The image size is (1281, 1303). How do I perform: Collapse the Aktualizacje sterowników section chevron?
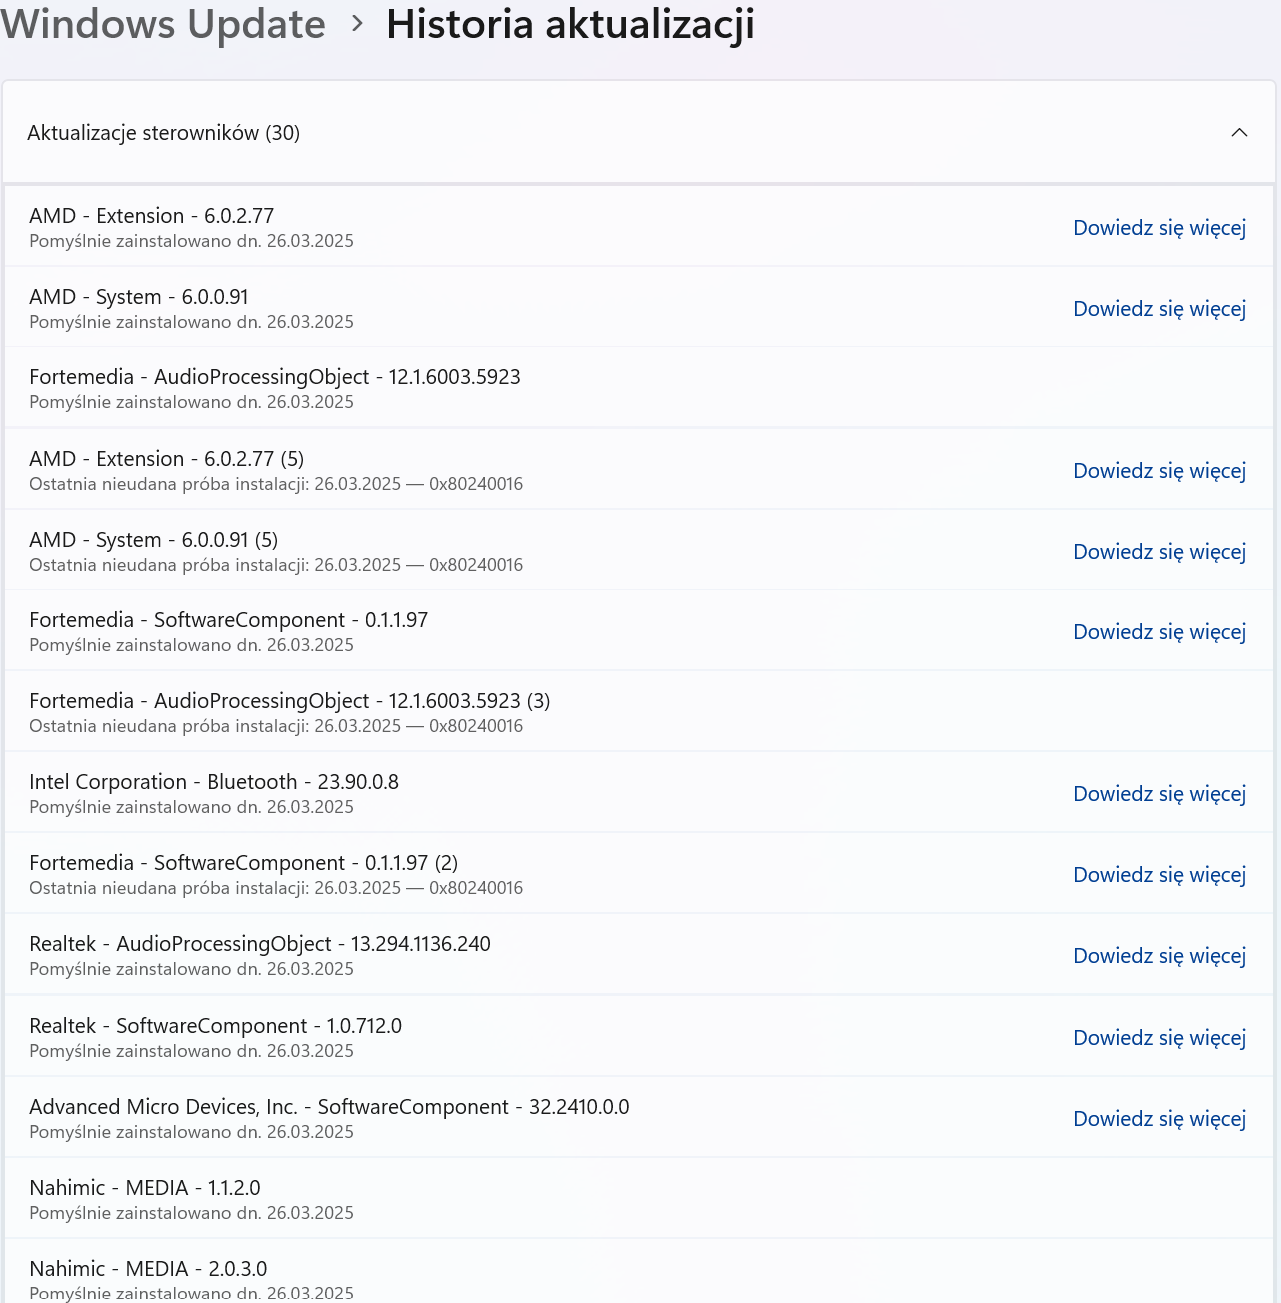pos(1239,133)
